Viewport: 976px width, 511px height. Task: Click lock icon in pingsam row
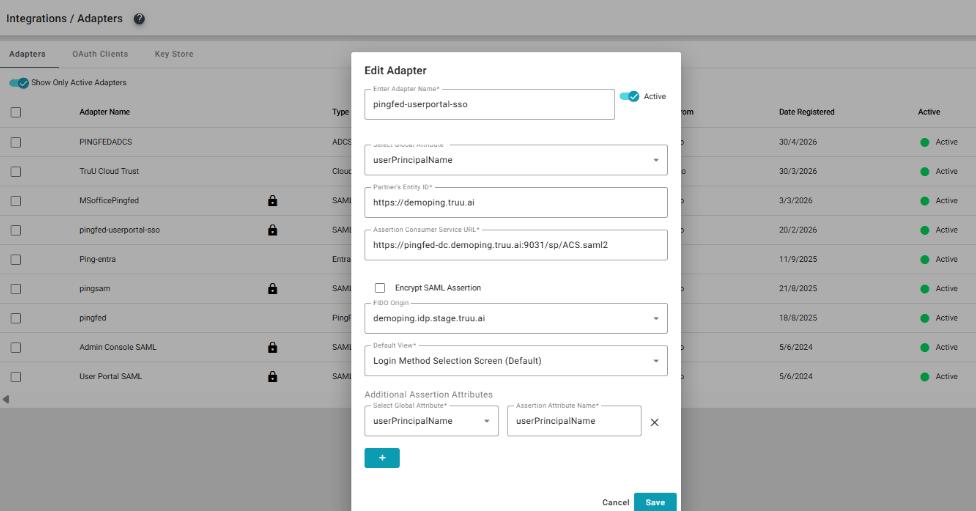coord(273,288)
